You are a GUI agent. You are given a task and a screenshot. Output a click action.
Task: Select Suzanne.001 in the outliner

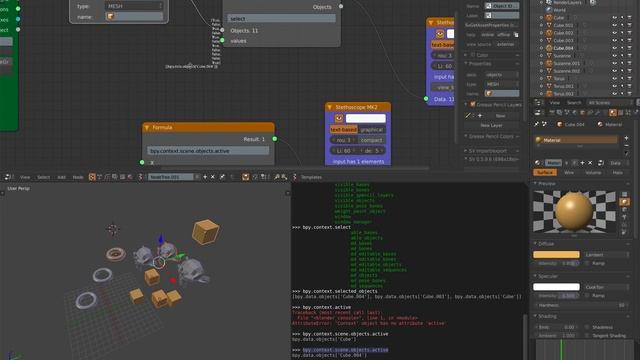click(x=567, y=63)
